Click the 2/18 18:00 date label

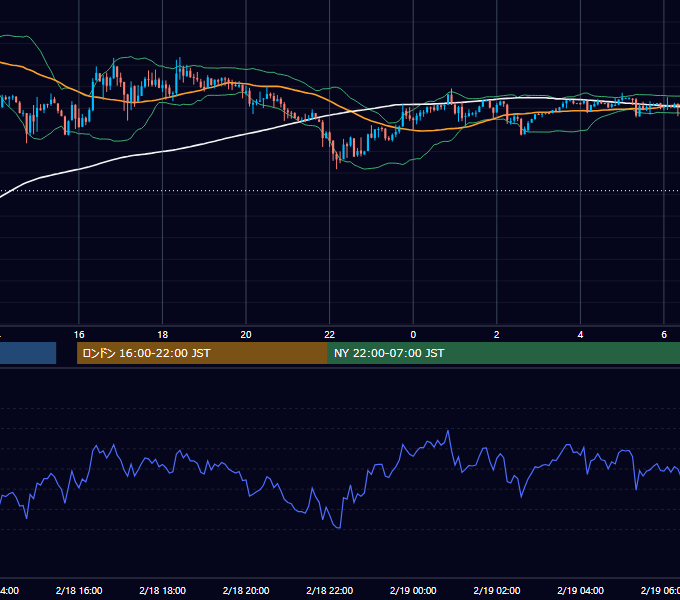click(x=163, y=590)
